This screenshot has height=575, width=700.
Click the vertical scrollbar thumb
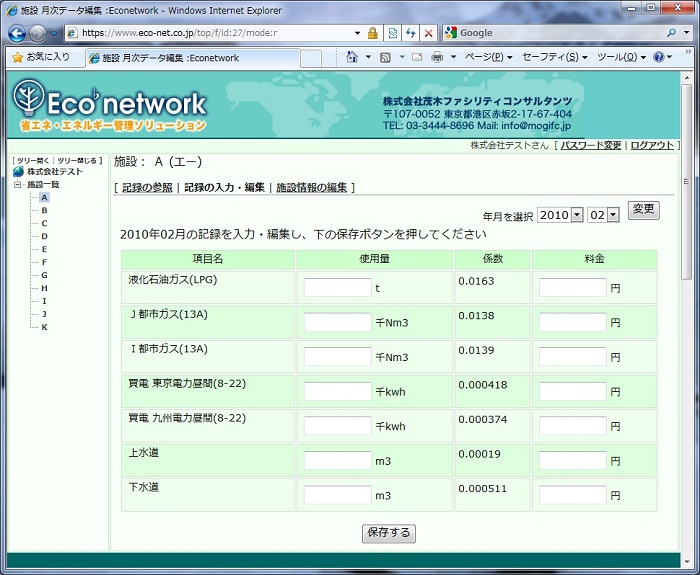[686, 182]
